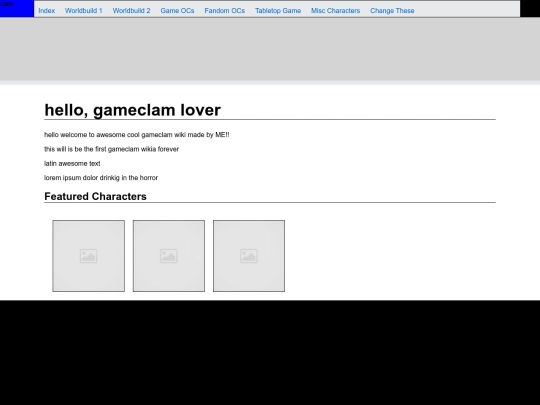This screenshot has width=540, height=405.
Task: Click the blue site logo box
Action: [x=17, y=8]
